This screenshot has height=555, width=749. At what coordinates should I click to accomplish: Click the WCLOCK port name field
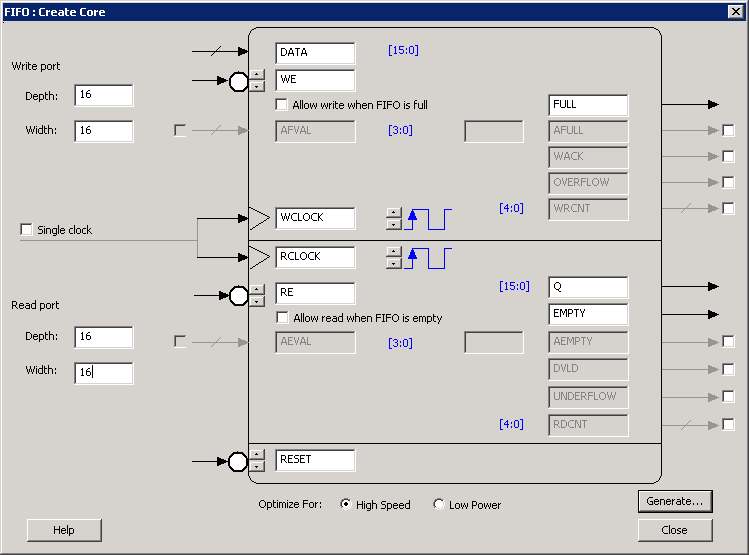click(x=315, y=218)
